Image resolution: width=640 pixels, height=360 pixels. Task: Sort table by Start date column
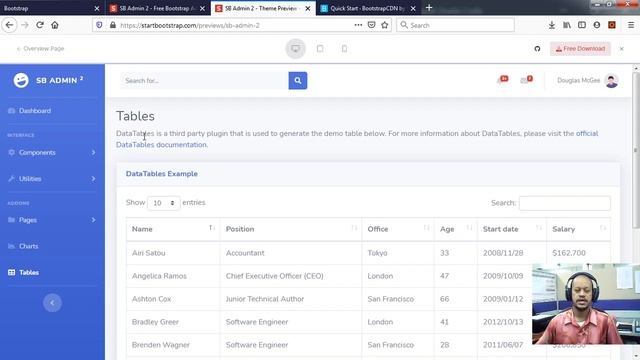pyautogui.click(x=511, y=229)
